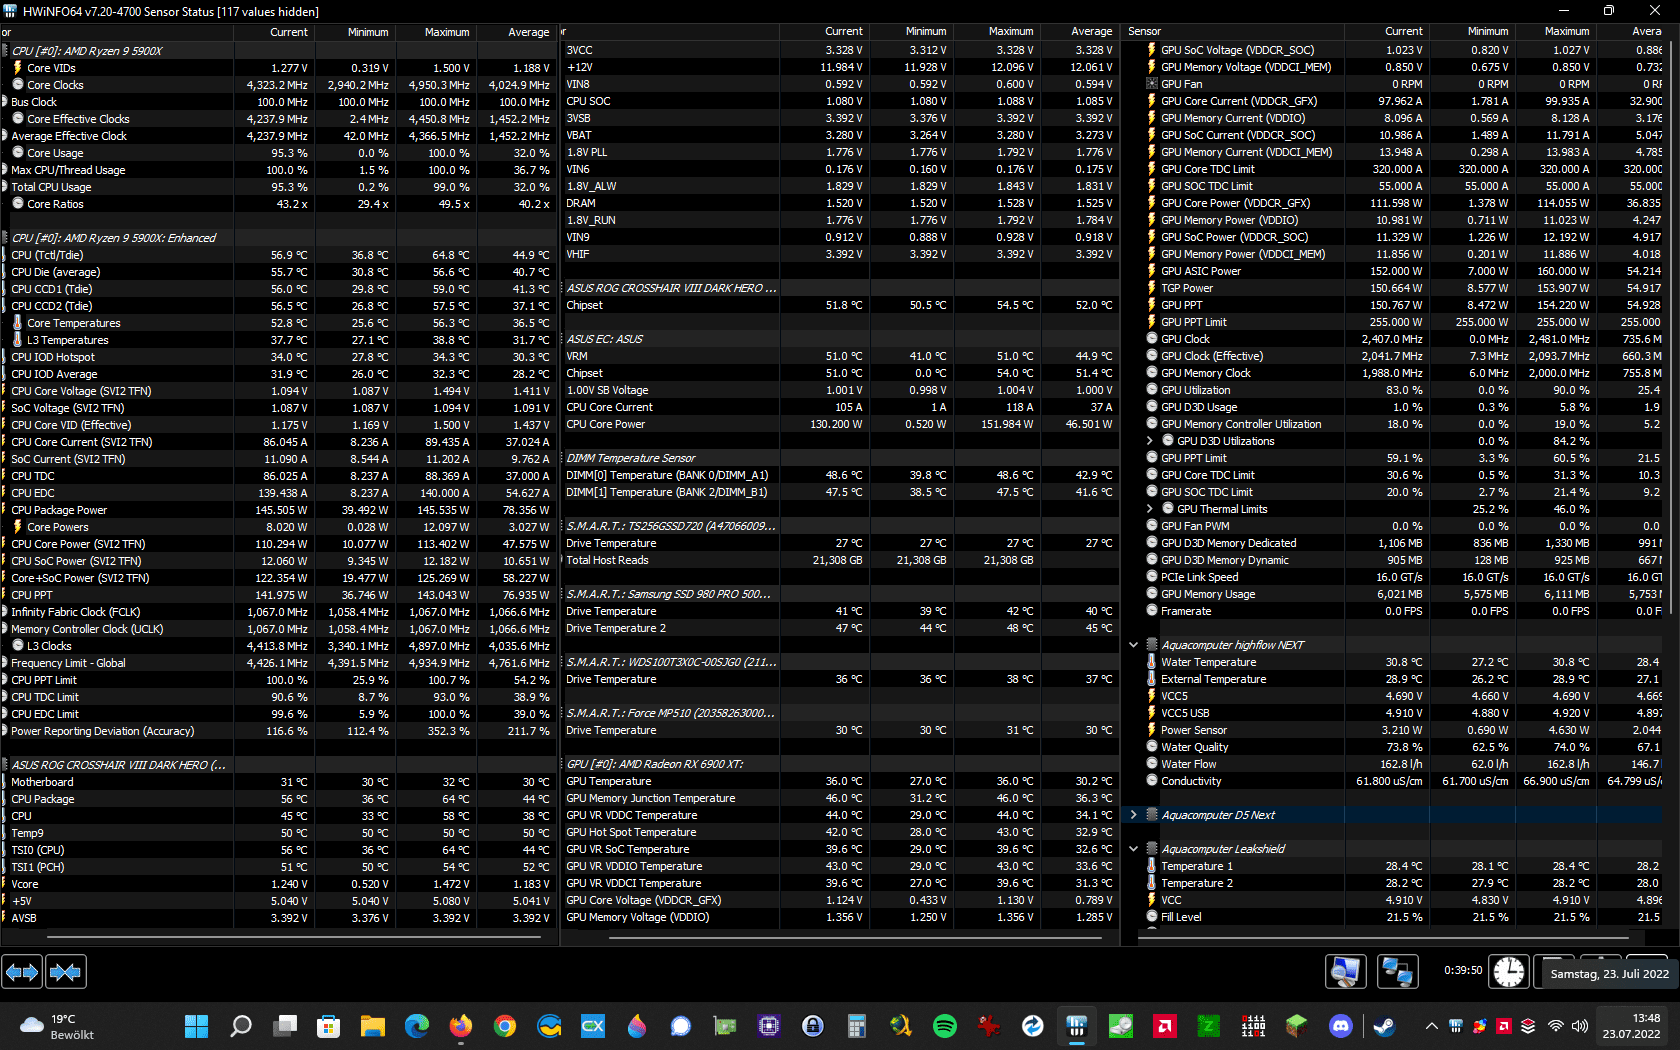This screenshot has width=1680, height=1050.
Task: Open the Calculator taskbar icon
Action: (857, 1026)
